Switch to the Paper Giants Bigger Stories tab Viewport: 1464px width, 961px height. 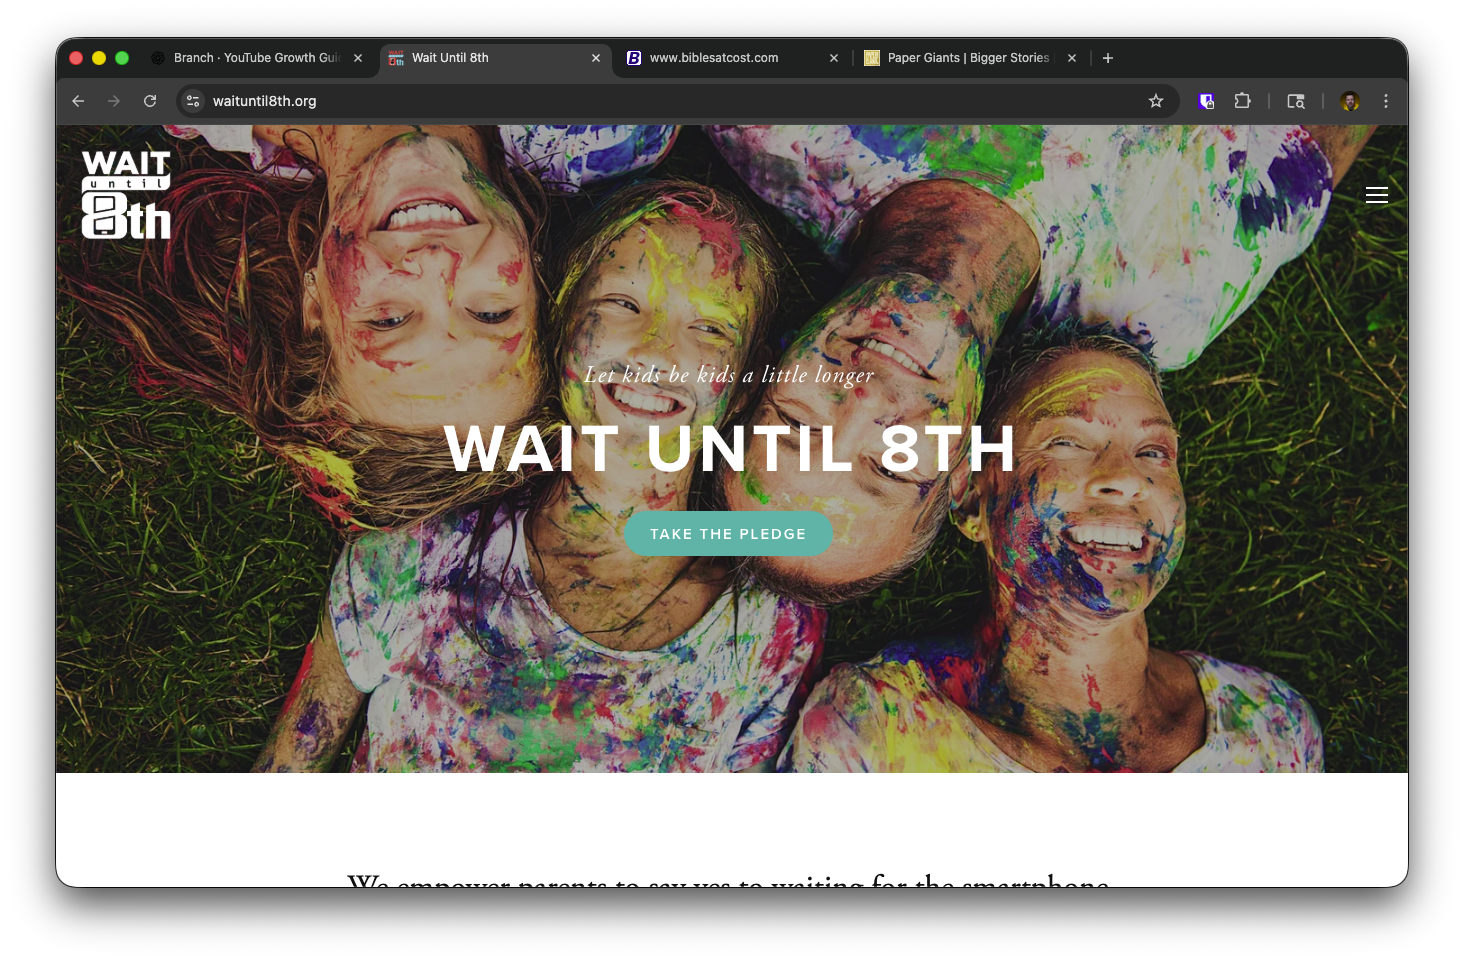click(x=971, y=58)
